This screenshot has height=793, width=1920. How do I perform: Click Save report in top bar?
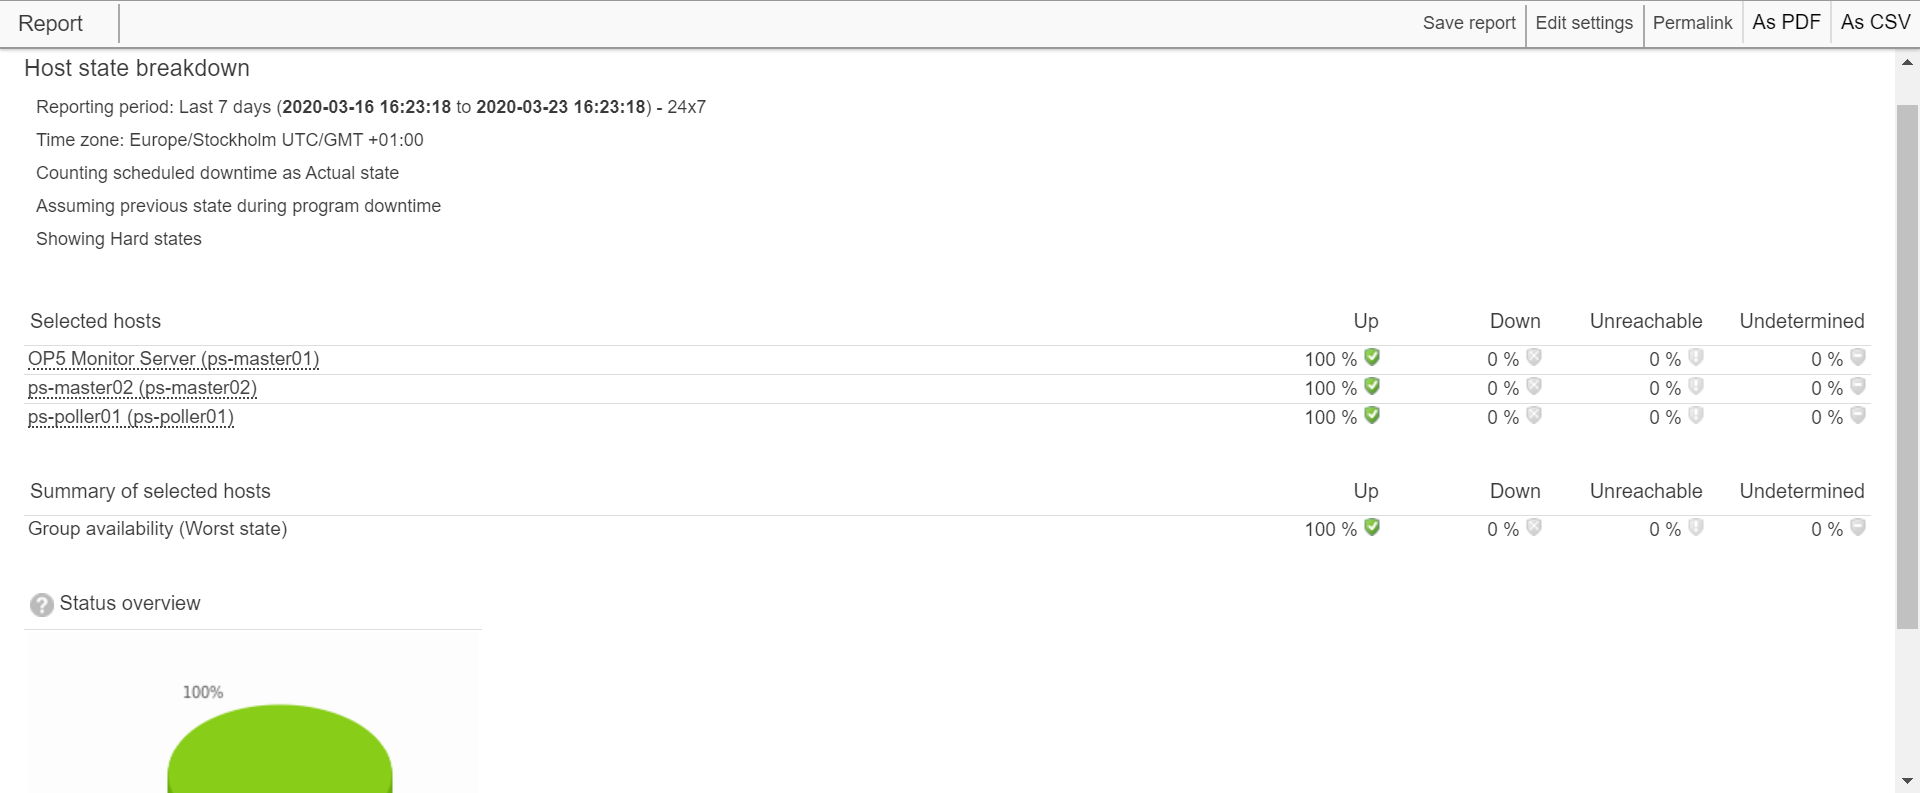pyautogui.click(x=1468, y=23)
